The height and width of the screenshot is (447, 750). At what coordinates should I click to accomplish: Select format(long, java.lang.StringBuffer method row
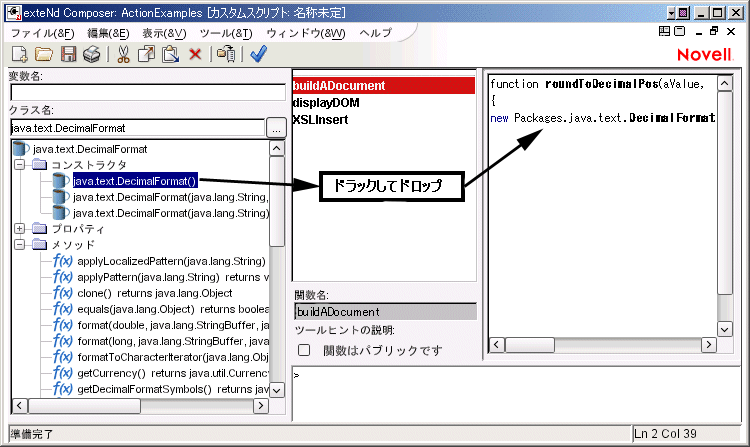[173, 341]
